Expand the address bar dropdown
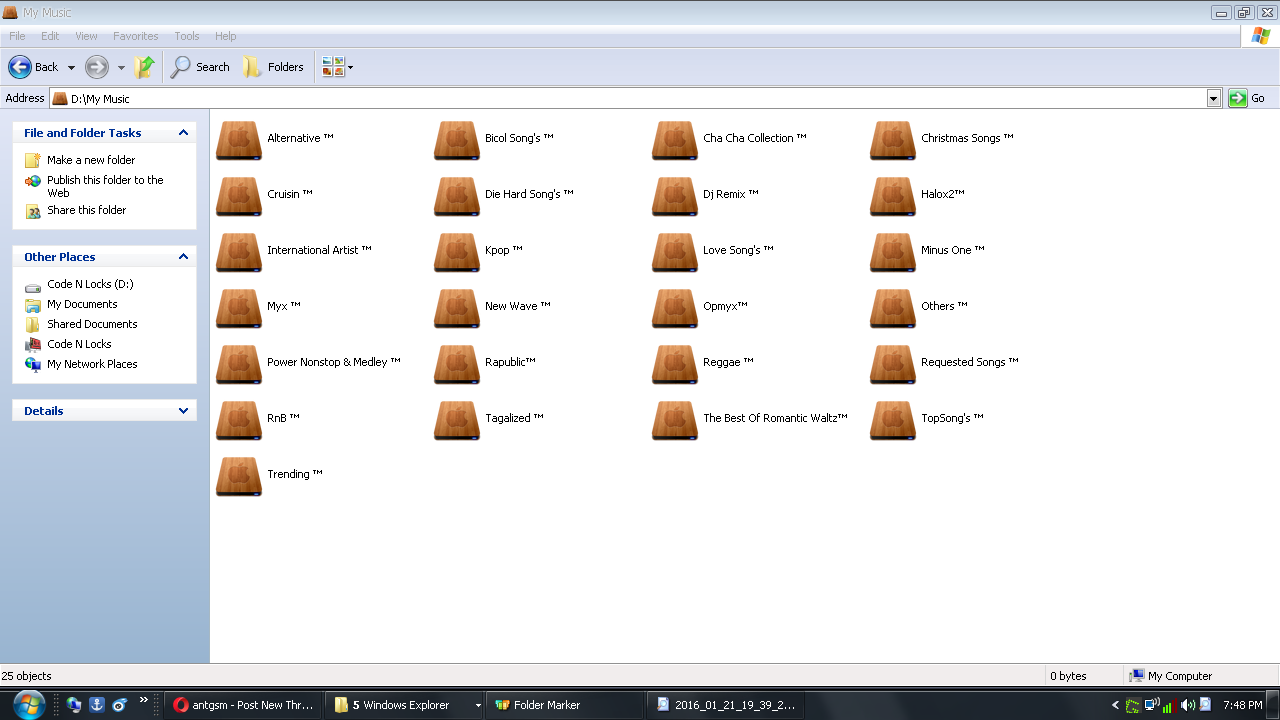 click(1214, 98)
